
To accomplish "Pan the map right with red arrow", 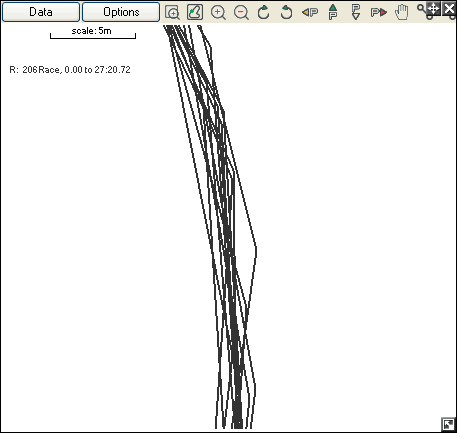I will coord(379,13).
